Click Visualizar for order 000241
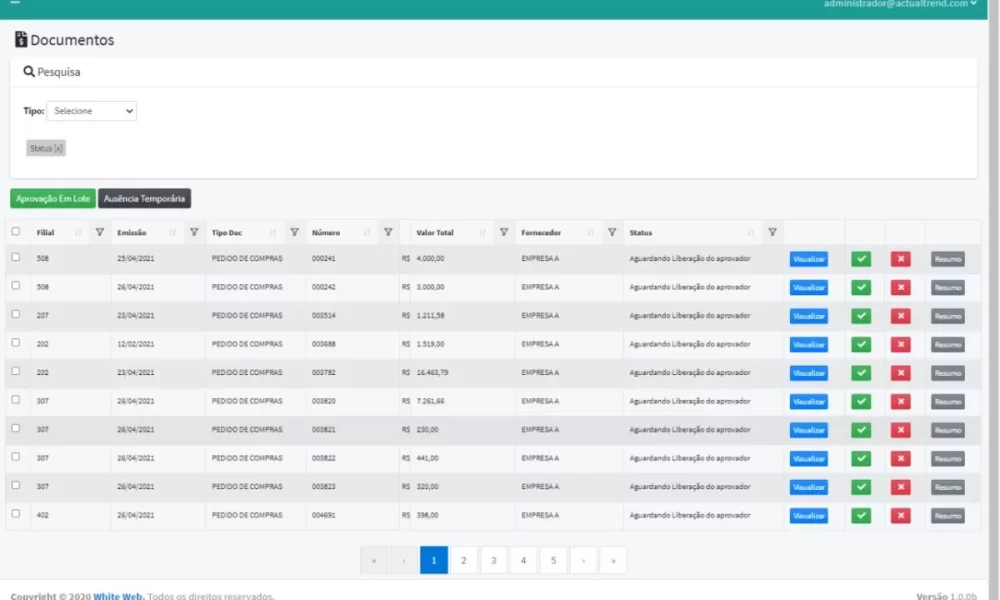This screenshot has width=1000, height=600. pos(809,259)
